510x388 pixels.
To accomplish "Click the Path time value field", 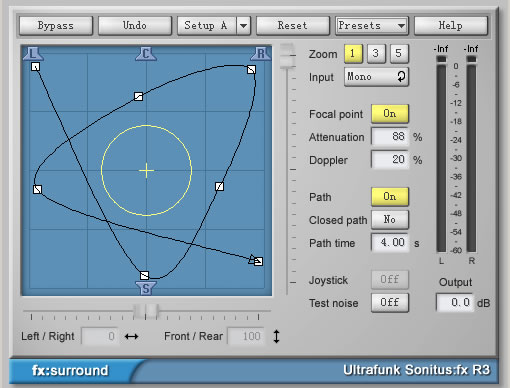I will [390, 243].
